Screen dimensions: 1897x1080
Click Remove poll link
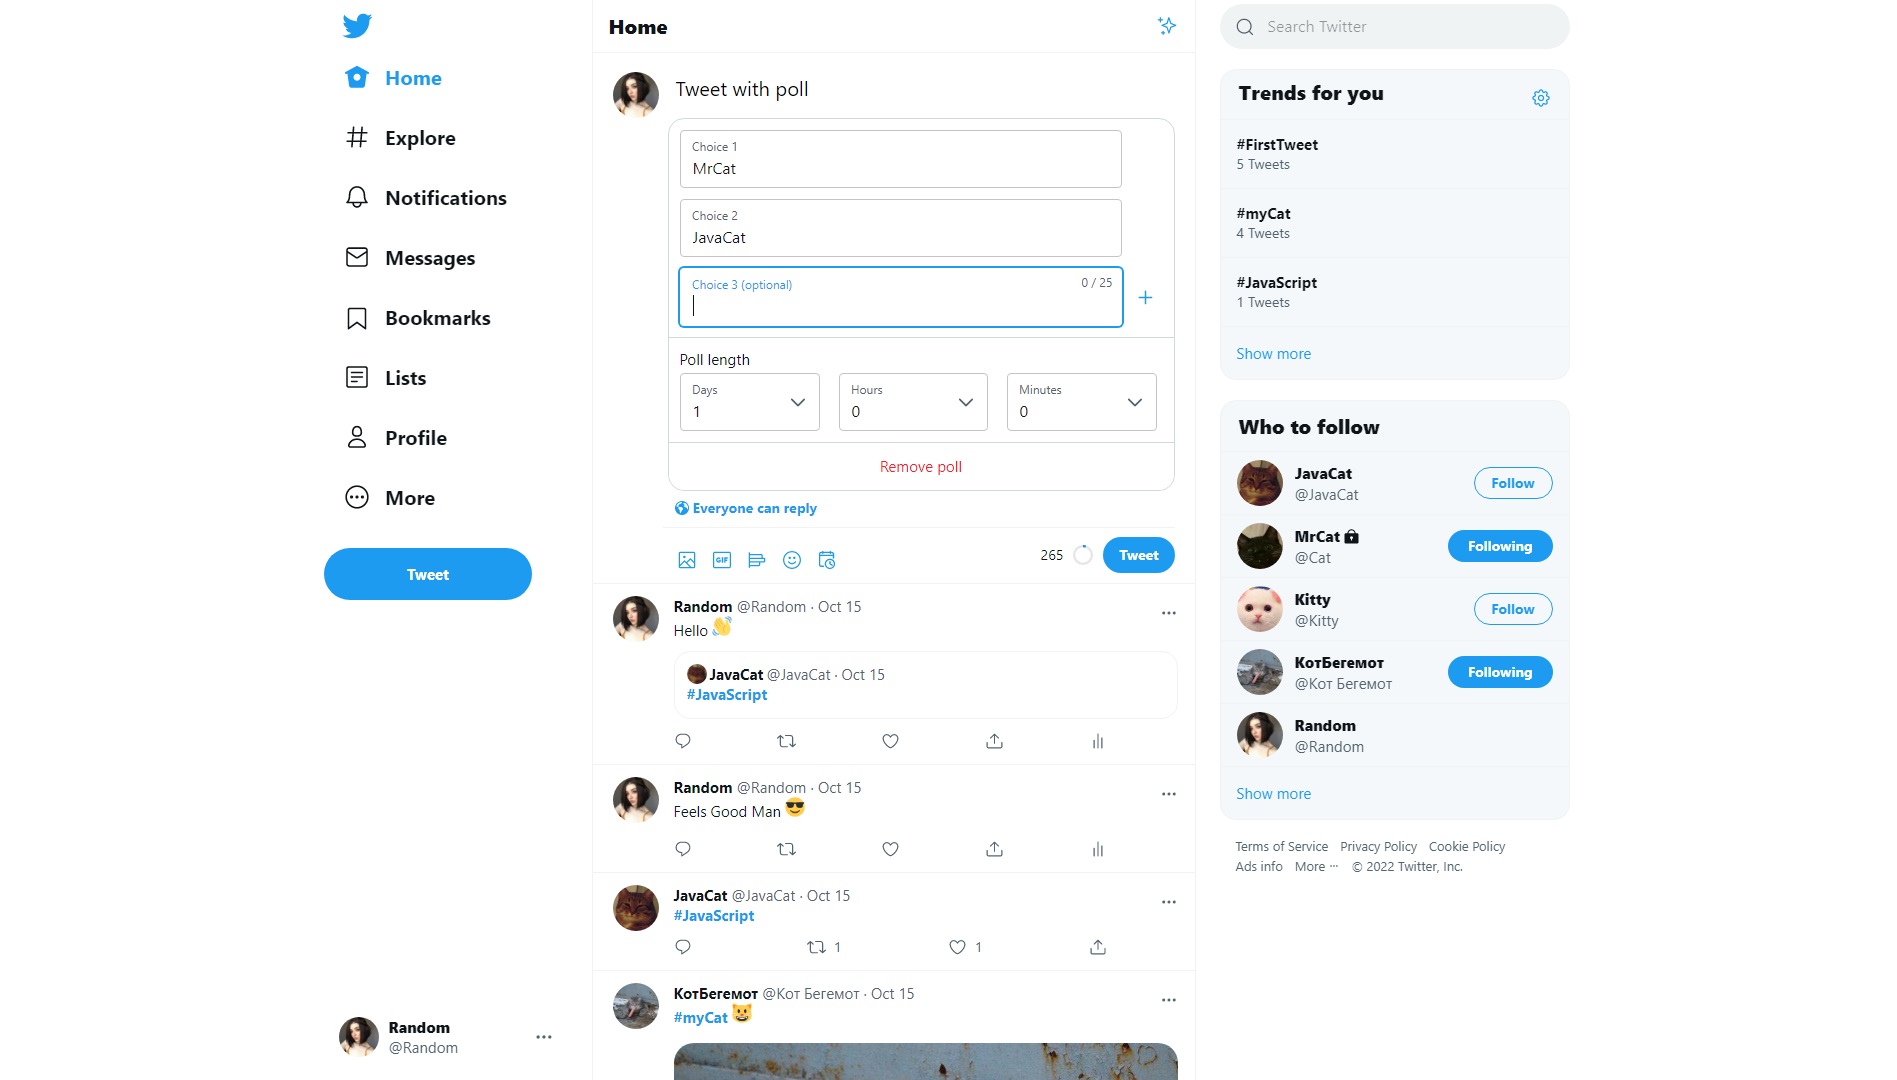pos(921,467)
